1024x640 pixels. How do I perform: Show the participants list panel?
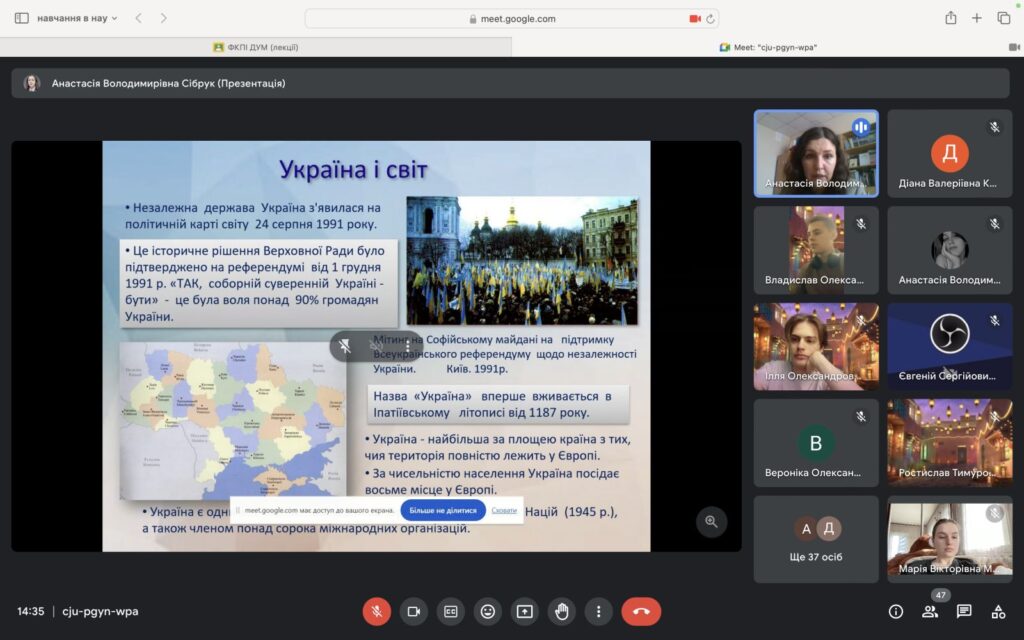tap(930, 611)
